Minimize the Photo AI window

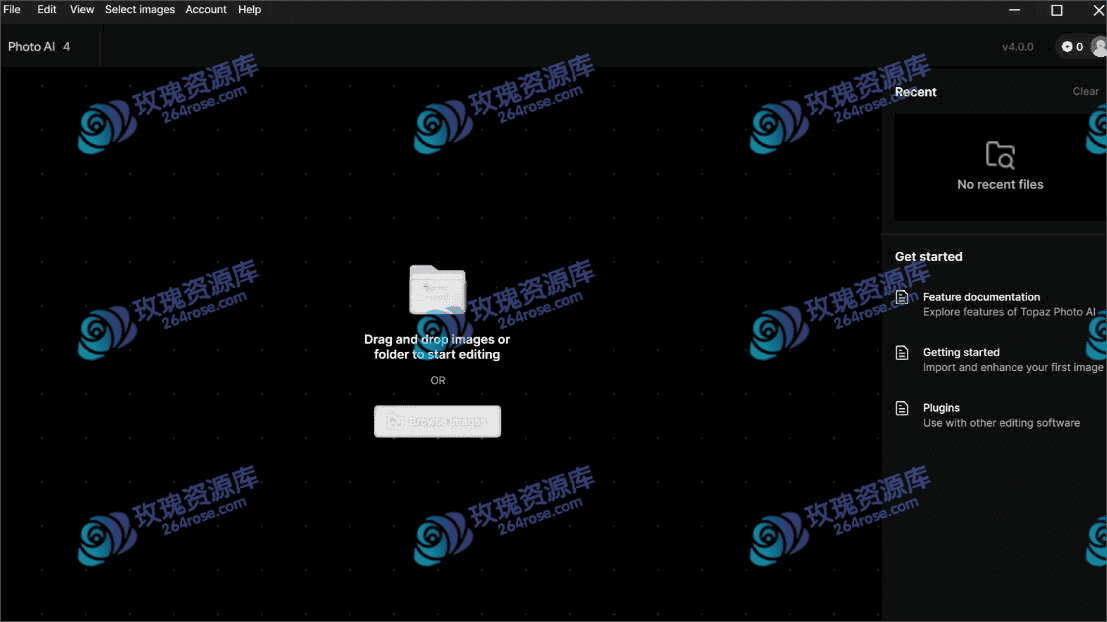pos(1015,10)
